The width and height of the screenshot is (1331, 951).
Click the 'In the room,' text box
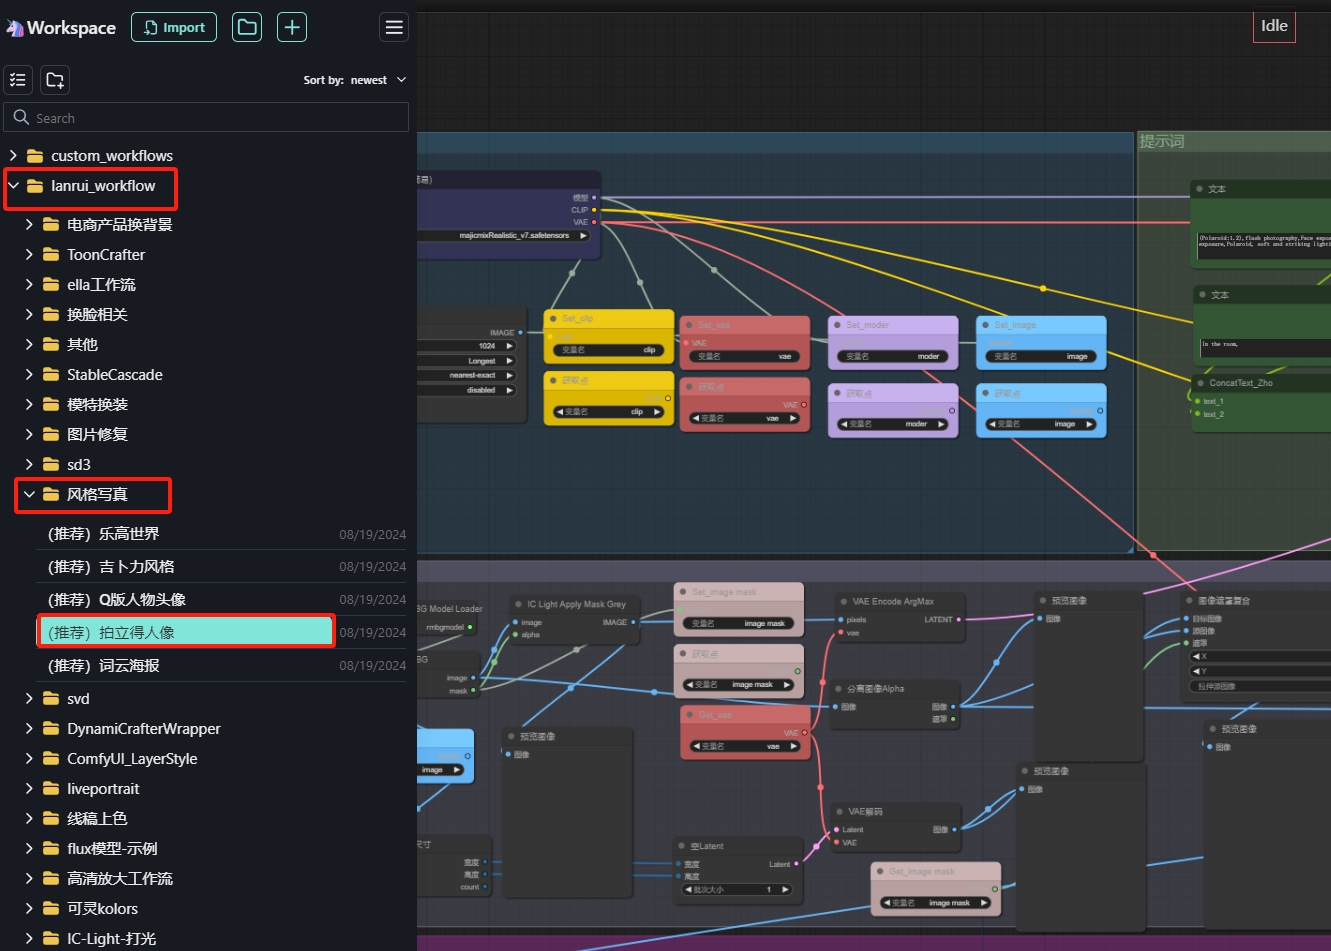1264,347
